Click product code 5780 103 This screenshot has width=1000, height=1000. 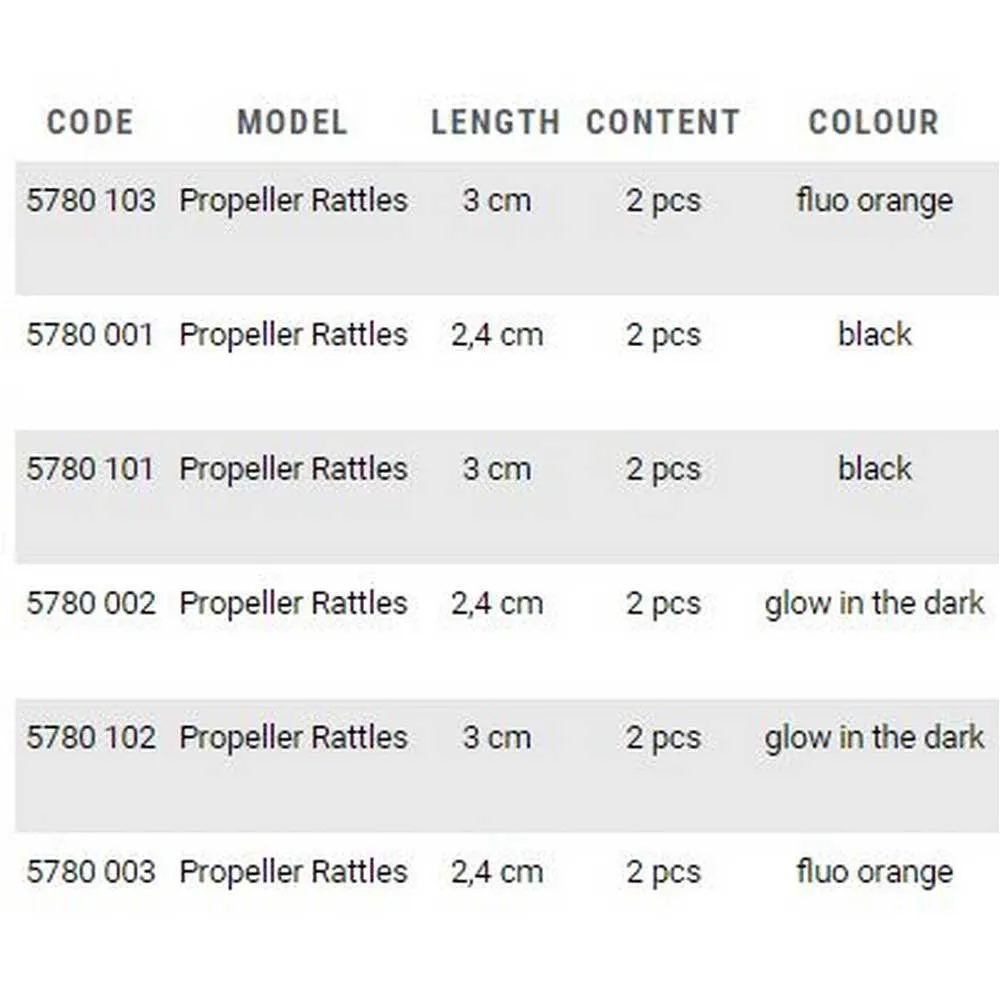(91, 200)
